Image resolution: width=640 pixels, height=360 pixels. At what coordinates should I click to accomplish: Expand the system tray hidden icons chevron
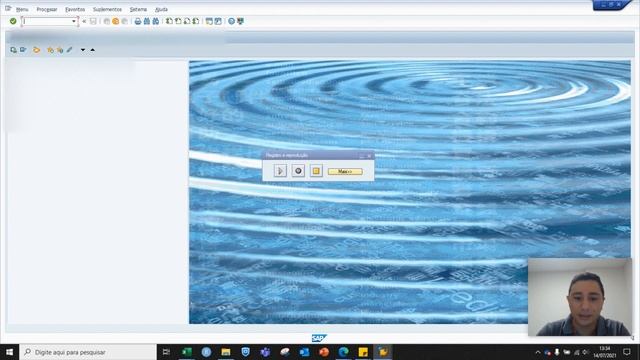pos(538,352)
